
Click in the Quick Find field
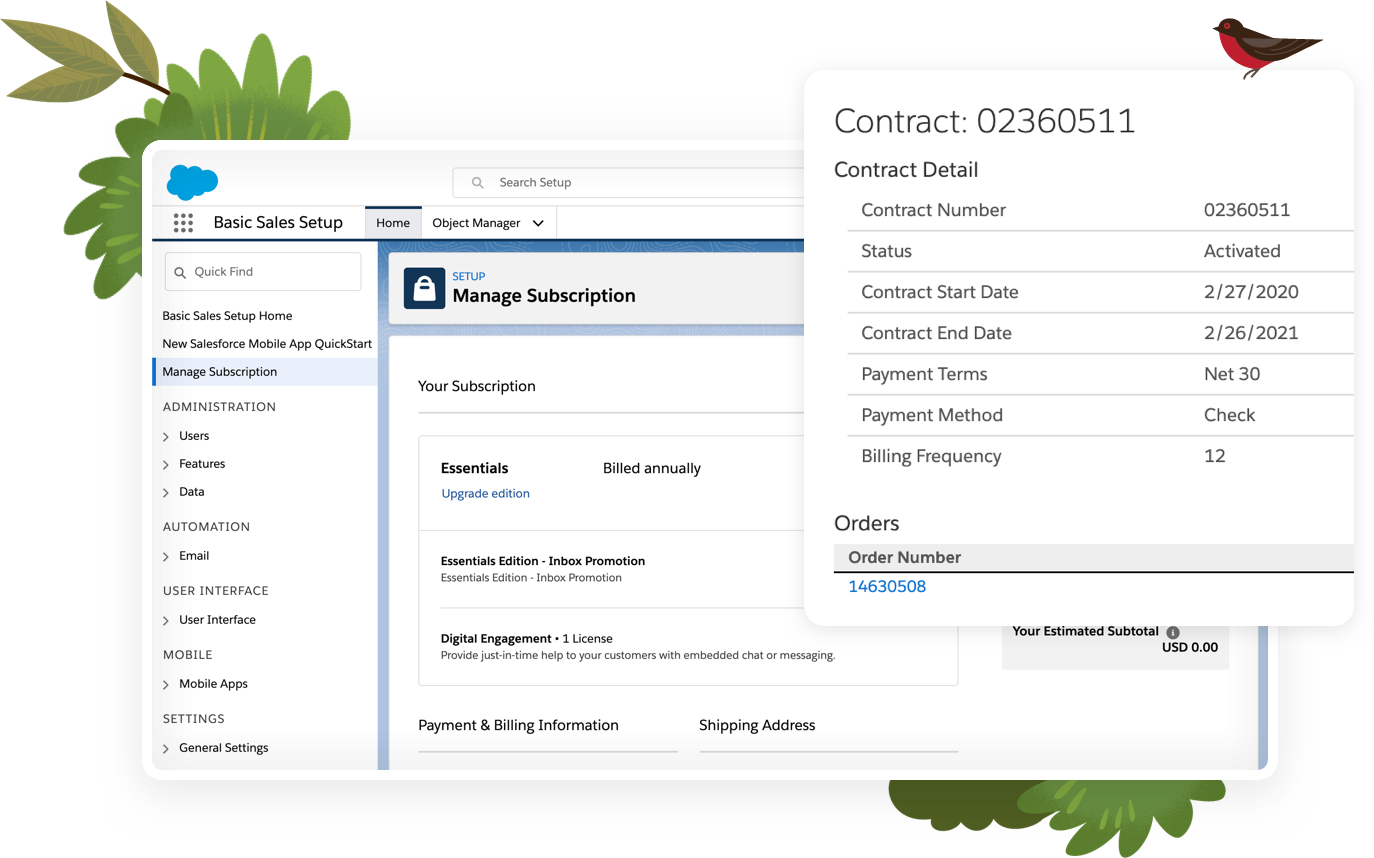click(263, 272)
